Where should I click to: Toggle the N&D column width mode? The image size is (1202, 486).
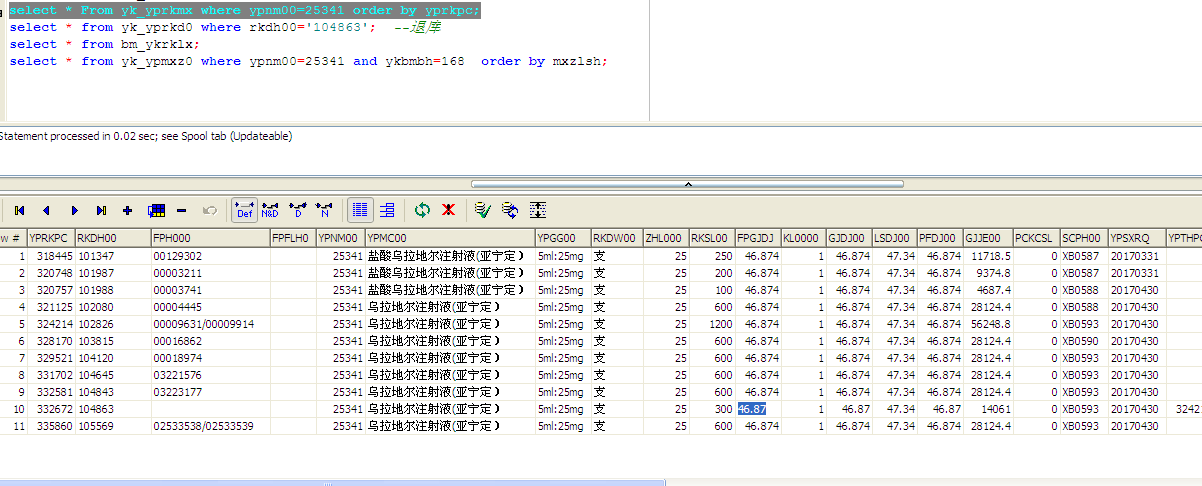270,210
